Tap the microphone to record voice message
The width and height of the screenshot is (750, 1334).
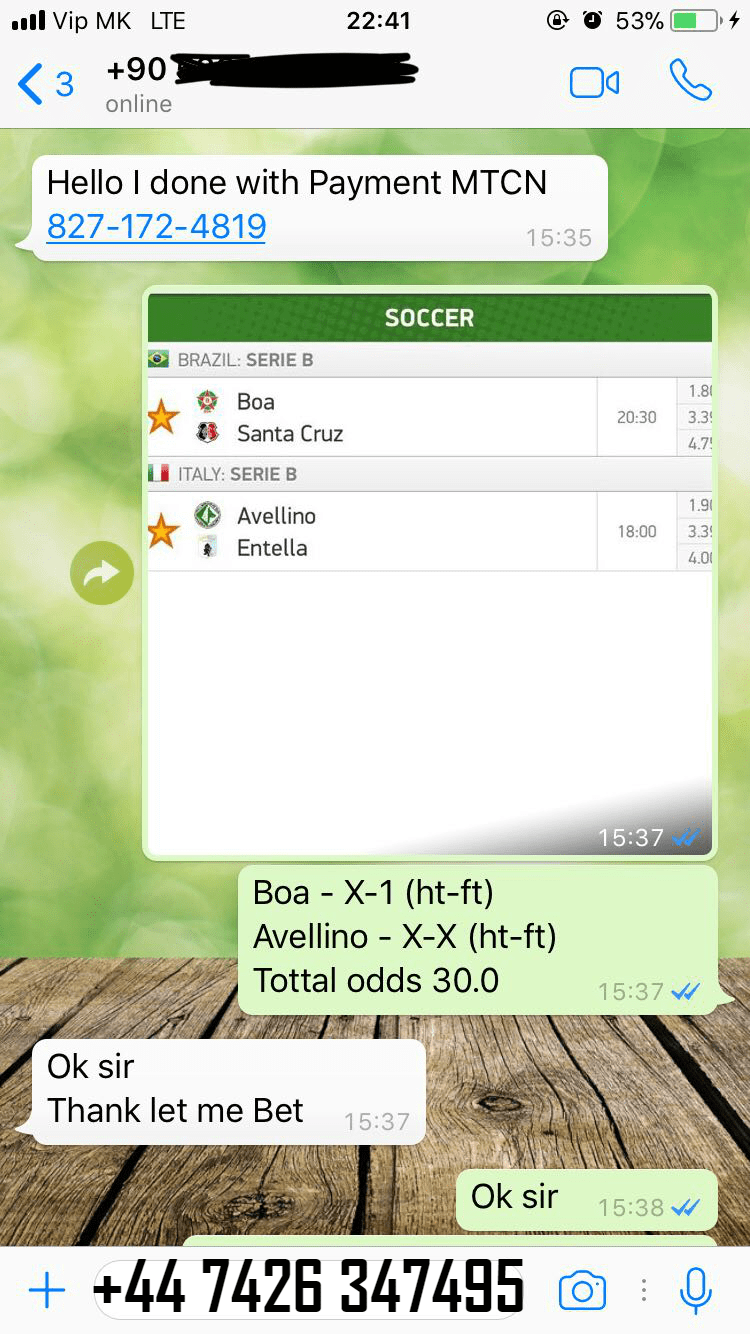(695, 1290)
